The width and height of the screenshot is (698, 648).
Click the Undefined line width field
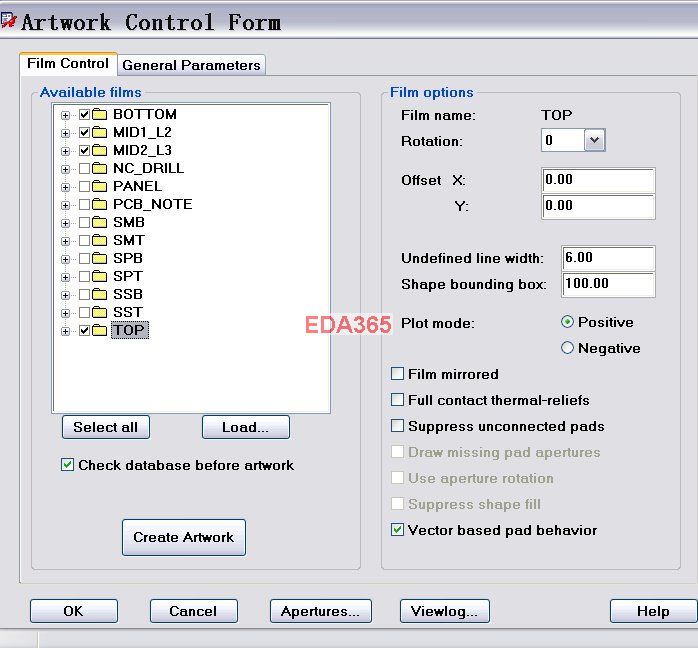pyautogui.click(x=608, y=258)
